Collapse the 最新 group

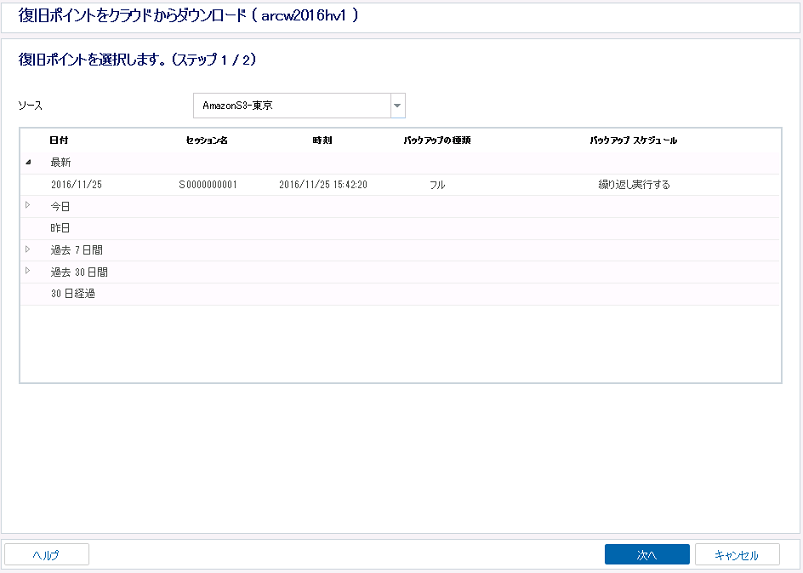29,162
